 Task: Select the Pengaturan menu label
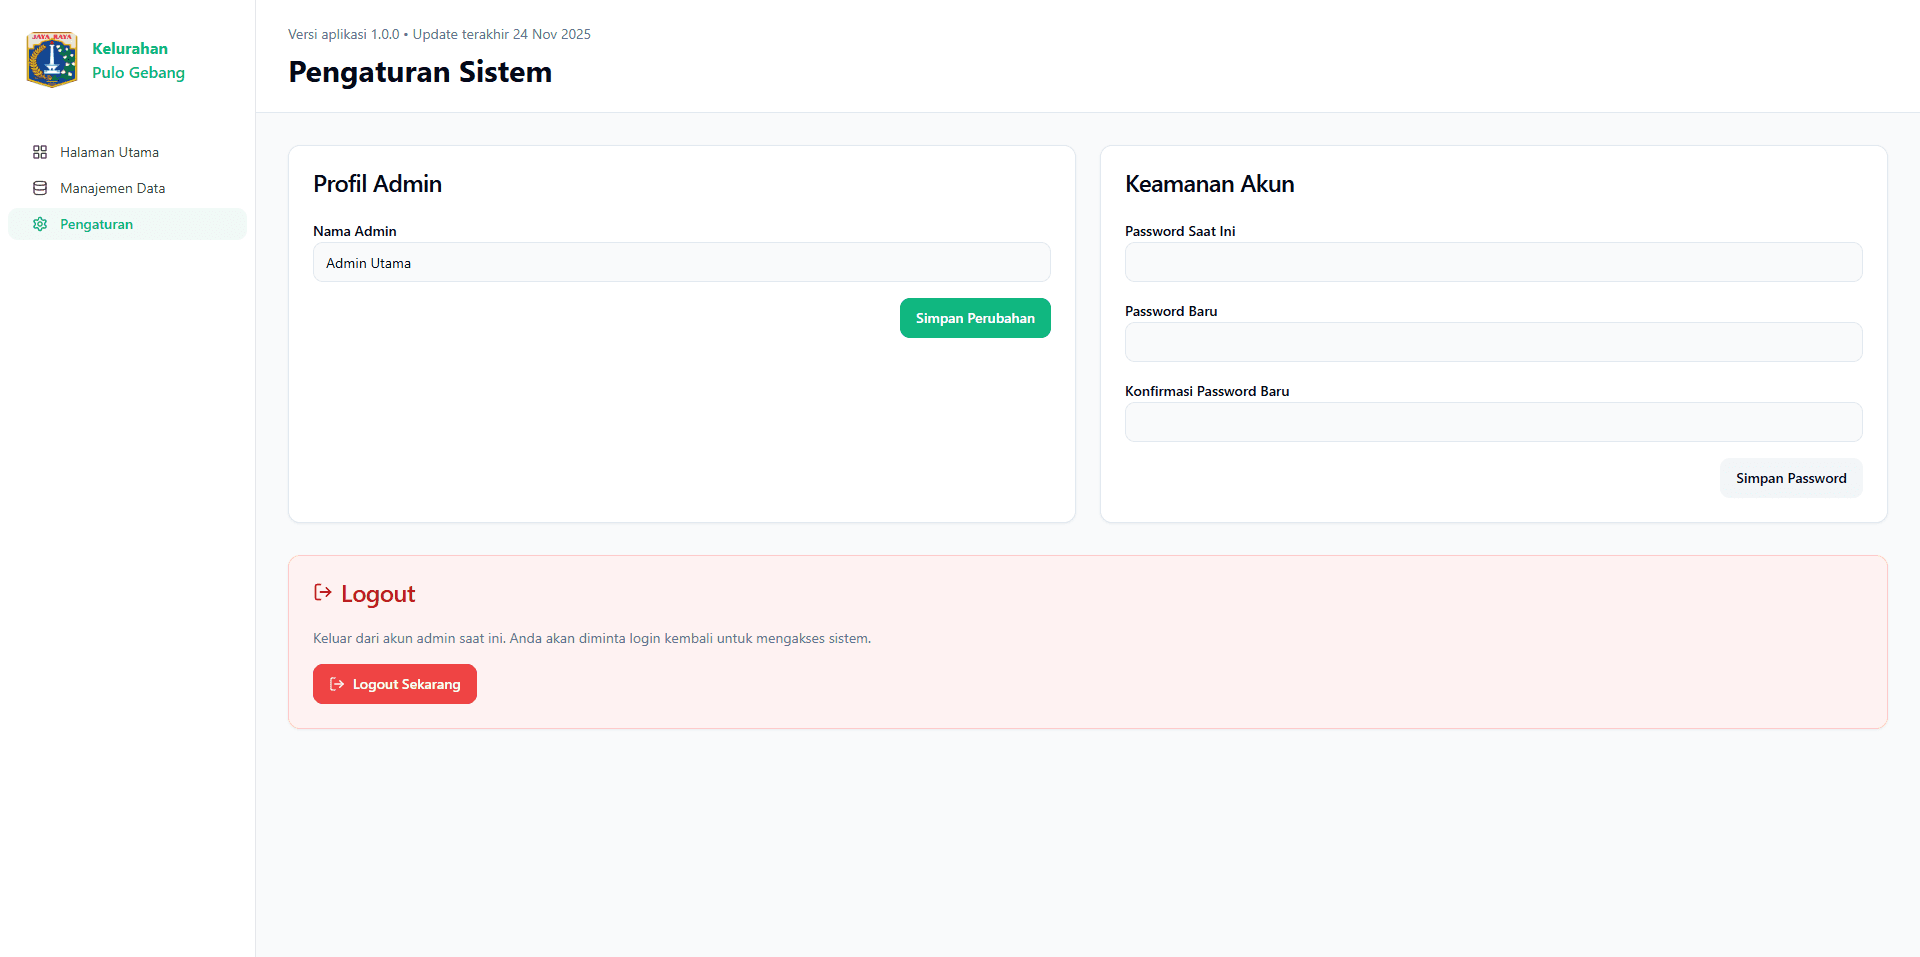click(x=96, y=224)
